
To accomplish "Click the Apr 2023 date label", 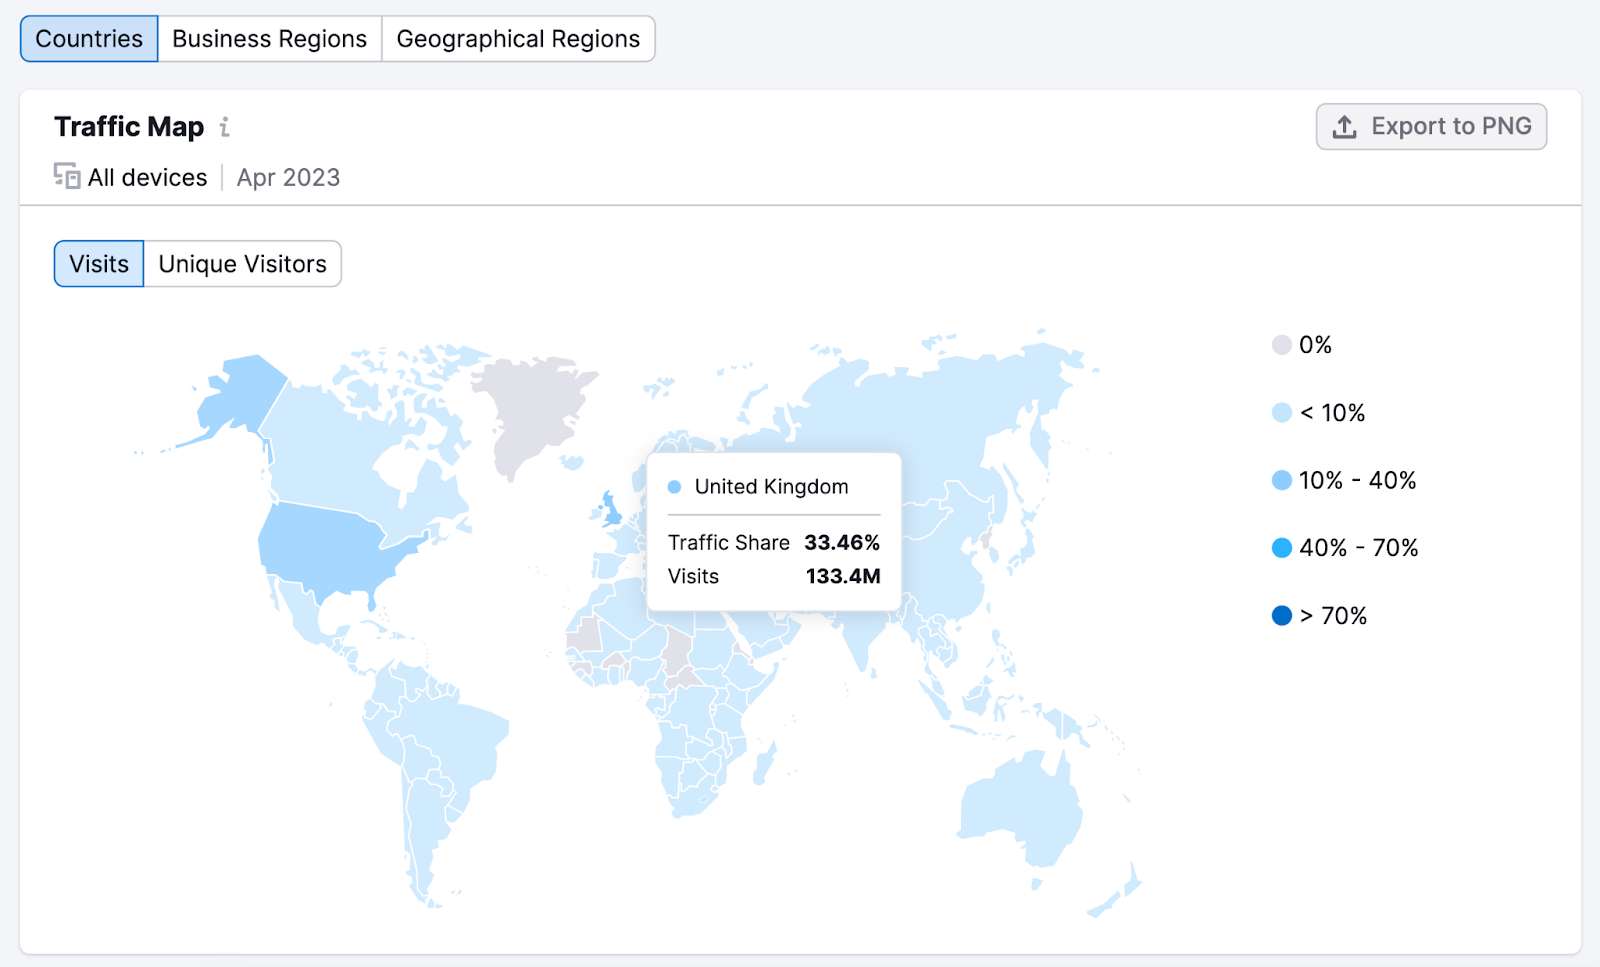I will coord(288,177).
